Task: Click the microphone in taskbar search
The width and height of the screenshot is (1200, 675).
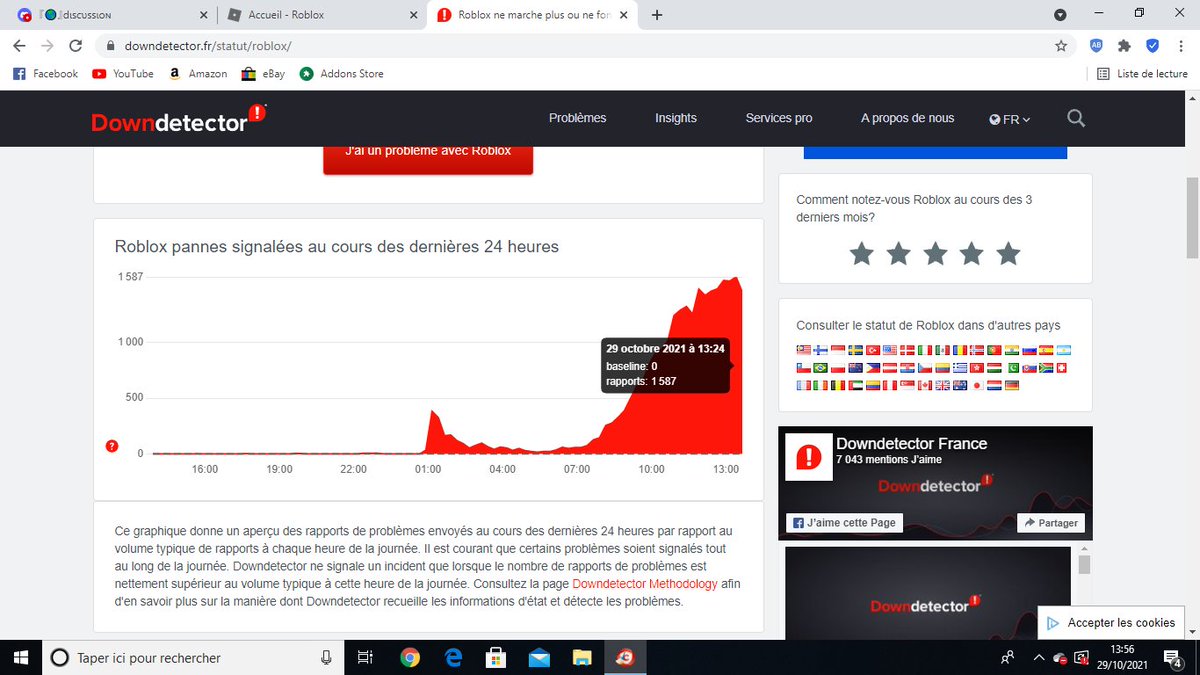Action: (326, 657)
